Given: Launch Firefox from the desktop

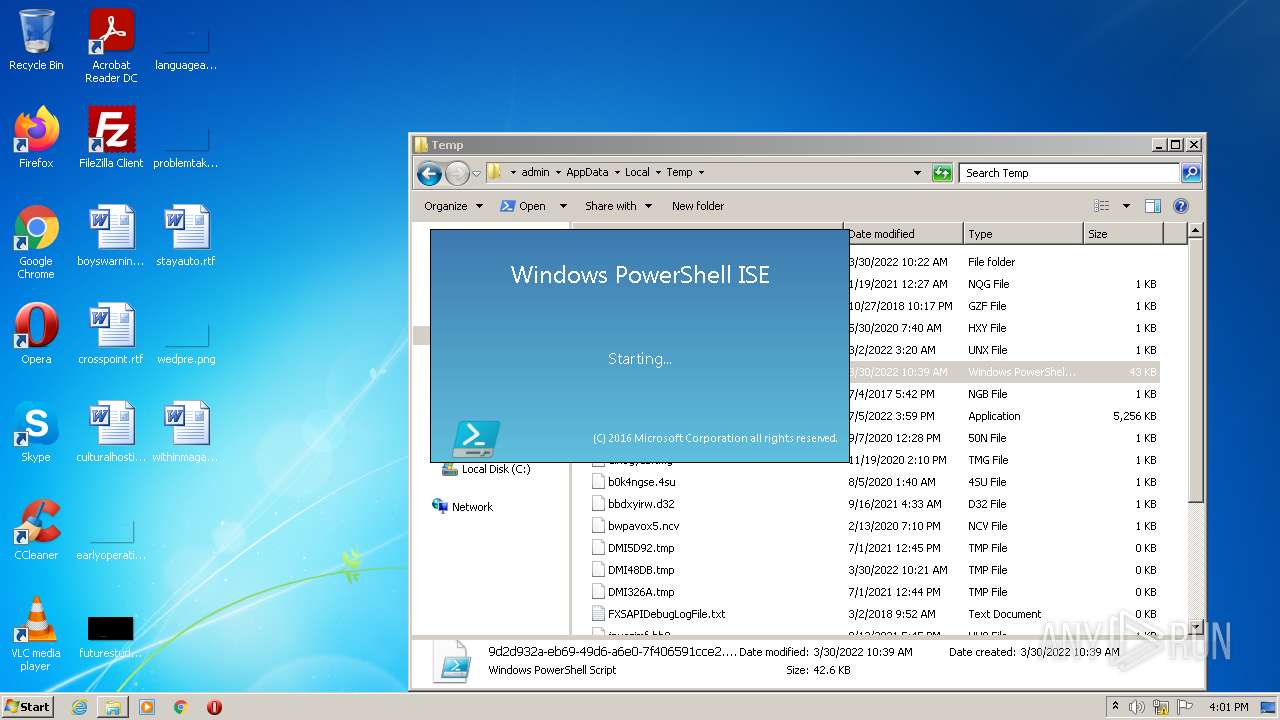Looking at the screenshot, I should click(x=36, y=138).
